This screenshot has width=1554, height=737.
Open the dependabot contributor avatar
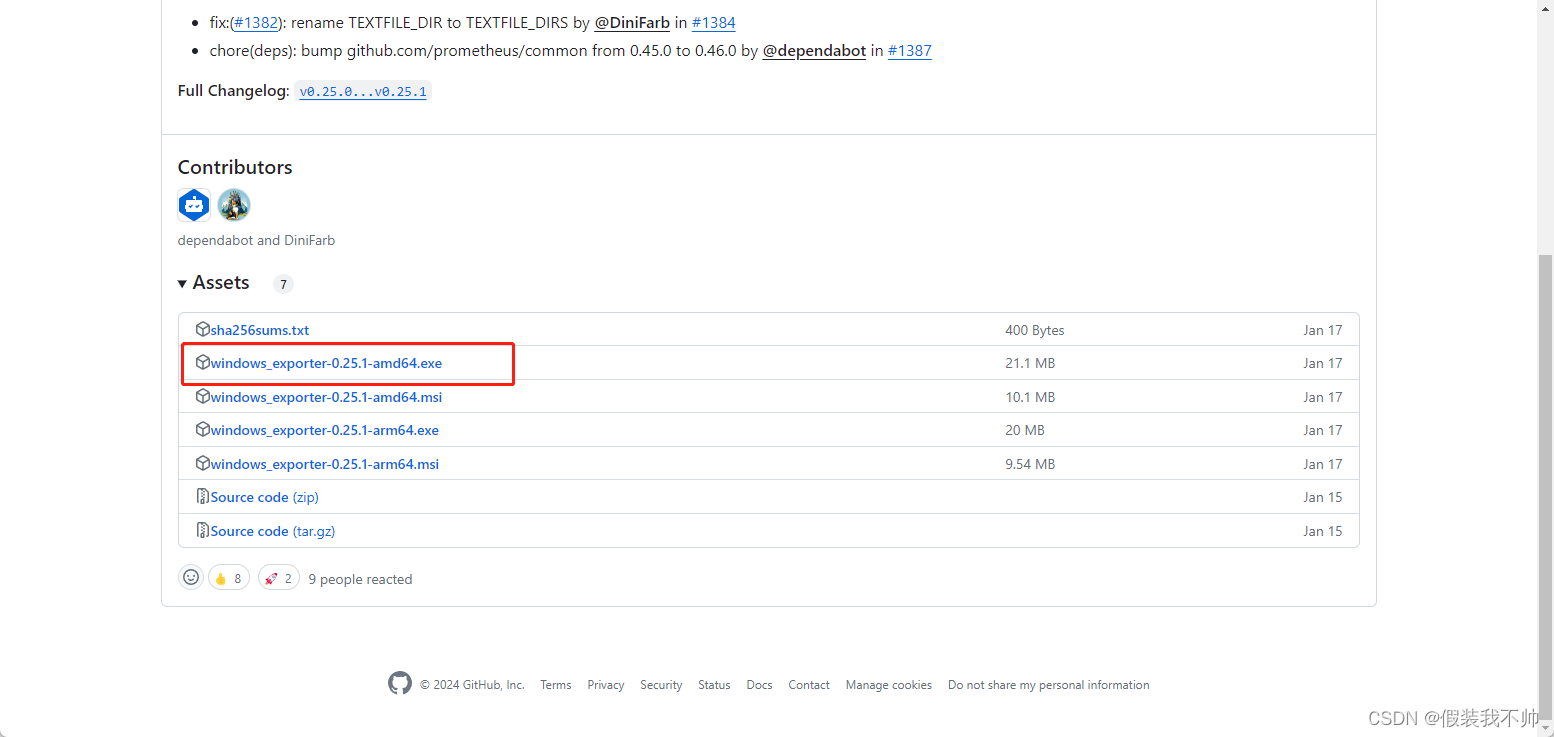pyautogui.click(x=194, y=205)
